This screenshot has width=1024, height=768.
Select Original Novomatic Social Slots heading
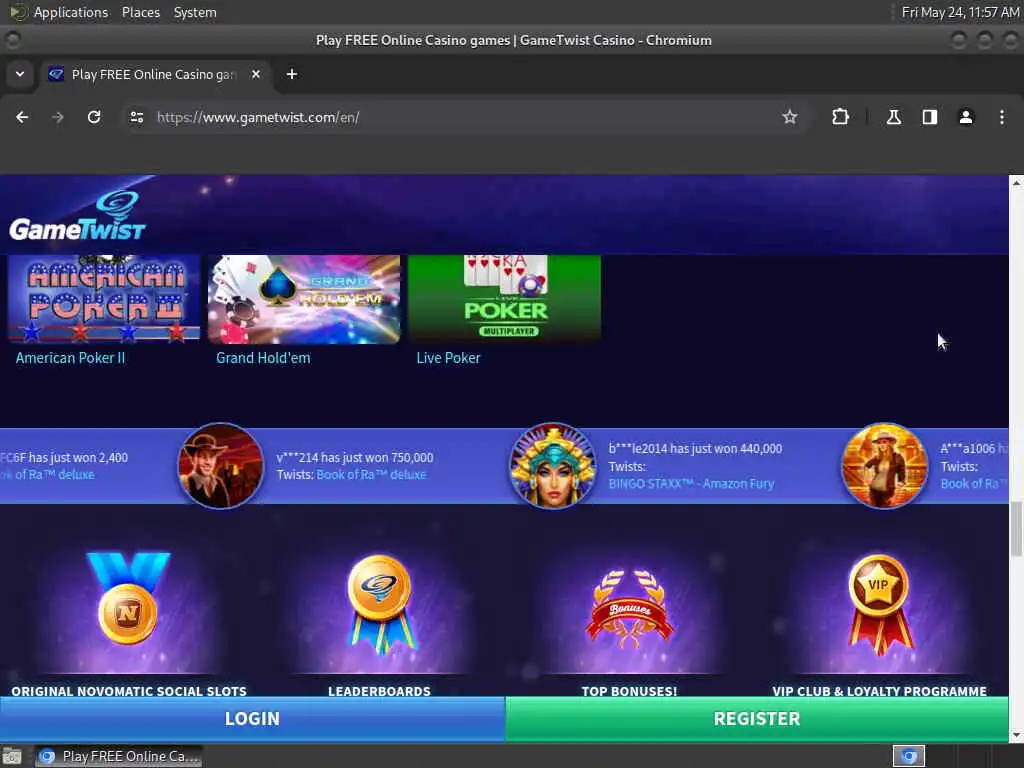tap(129, 691)
